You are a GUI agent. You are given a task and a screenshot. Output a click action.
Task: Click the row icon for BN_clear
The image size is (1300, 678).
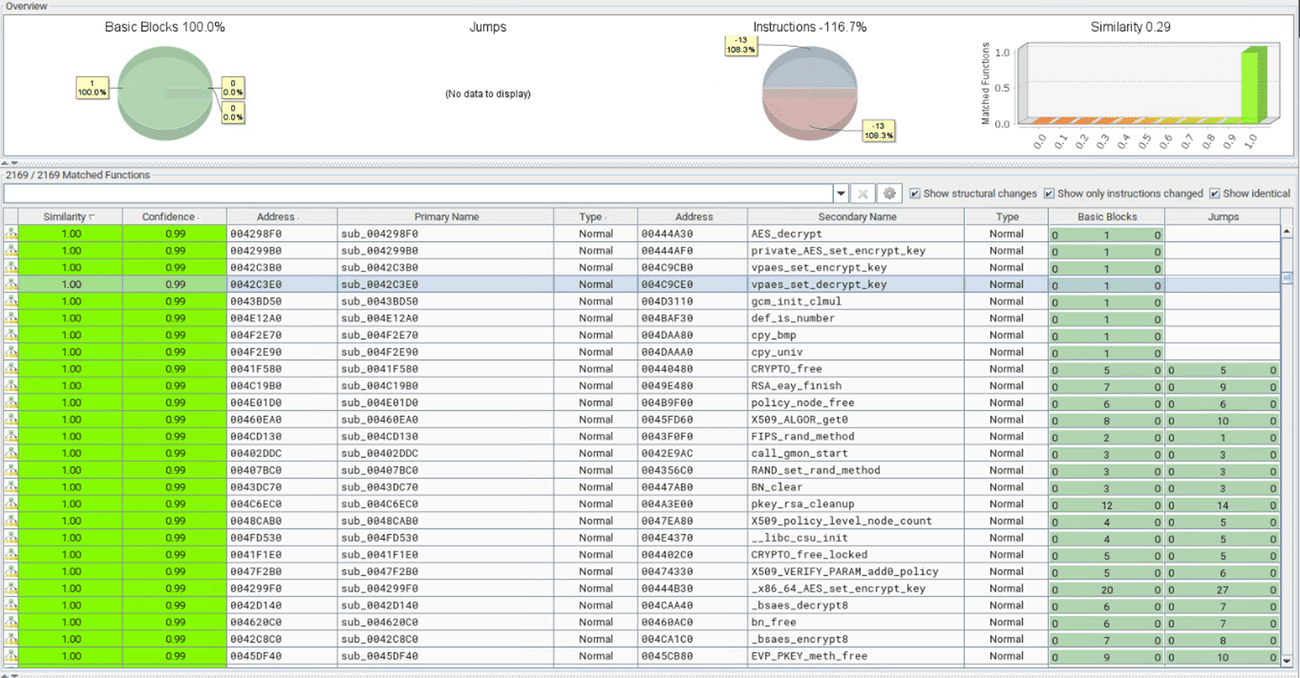tap(11, 487)
